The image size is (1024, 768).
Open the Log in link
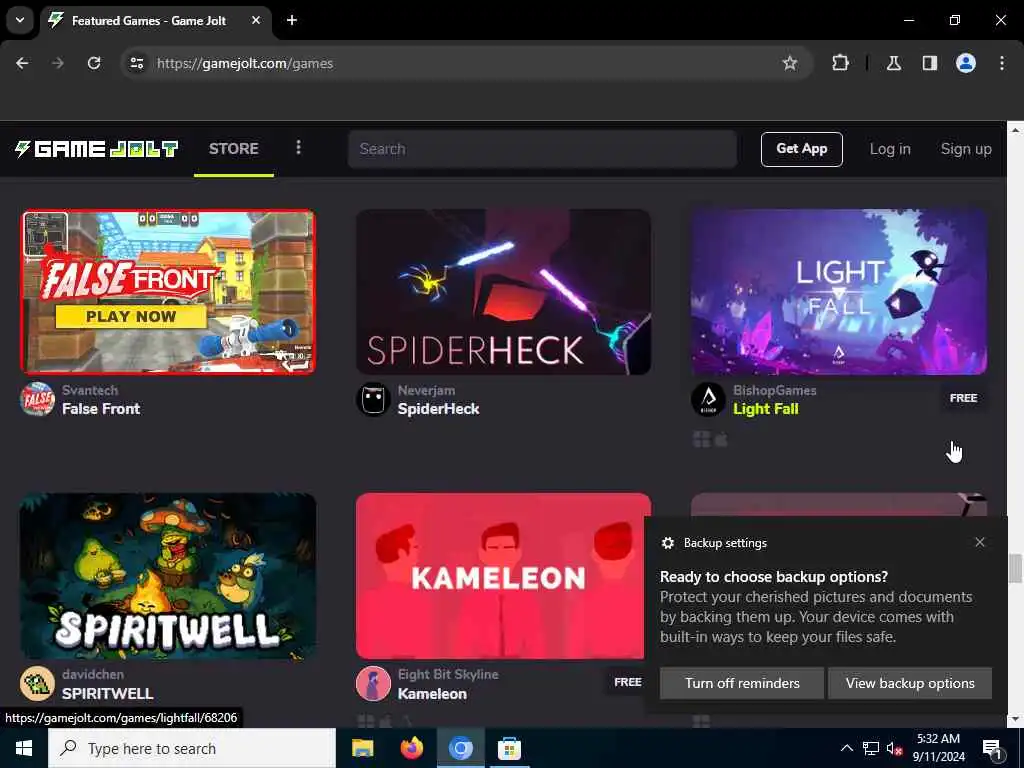coord(889,149)
